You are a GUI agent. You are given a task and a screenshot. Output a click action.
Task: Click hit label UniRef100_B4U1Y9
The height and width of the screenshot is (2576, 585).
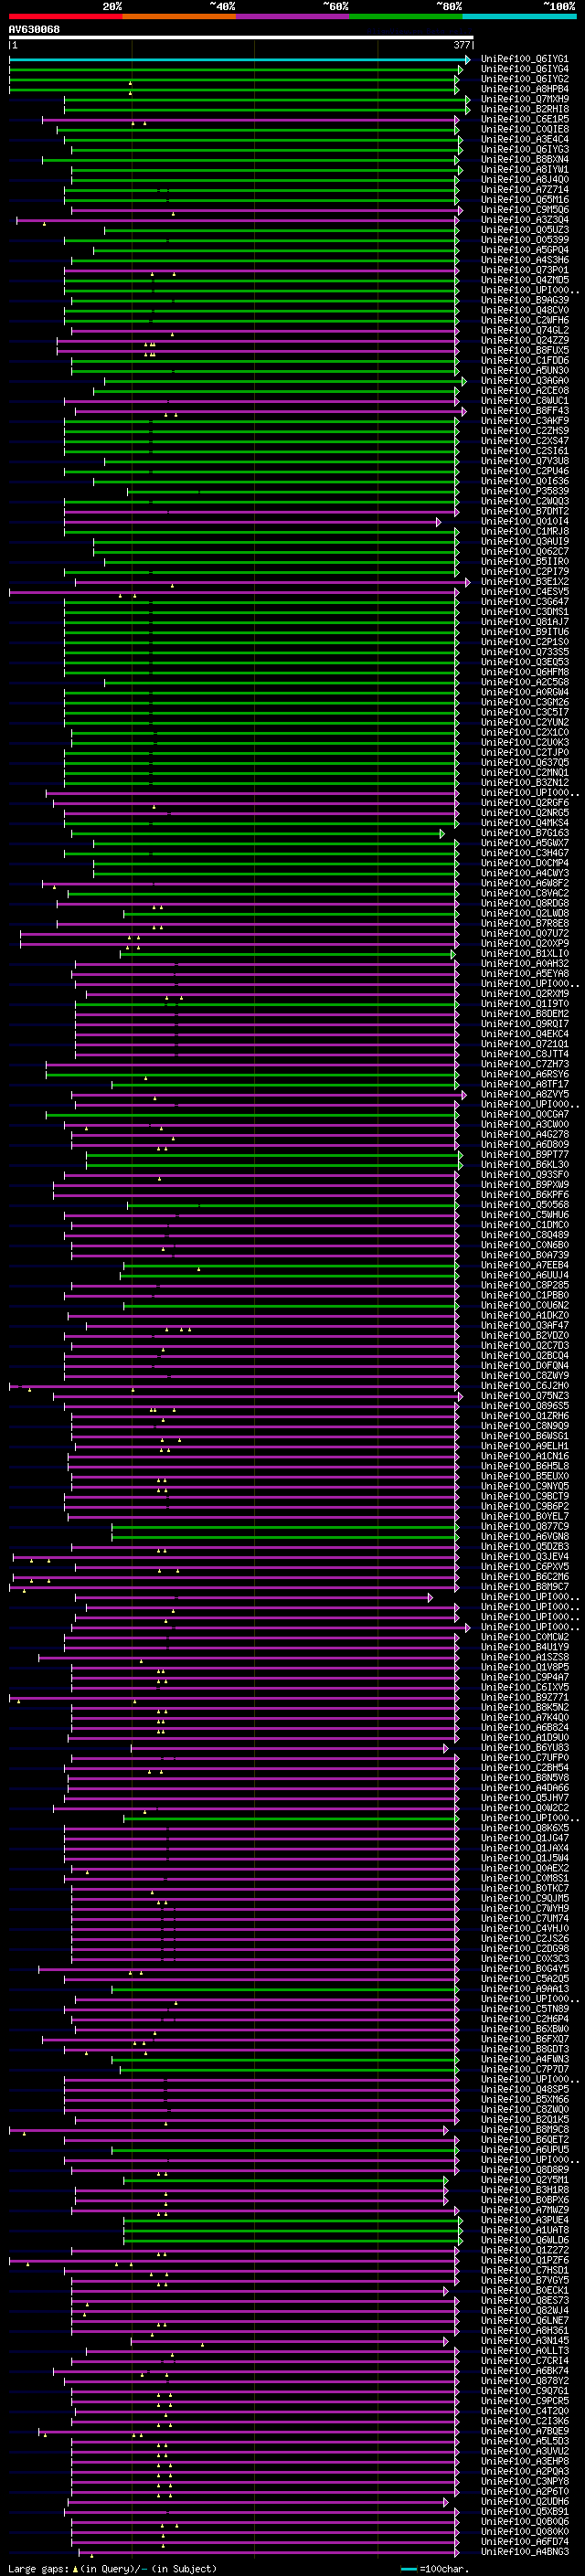(525, 1648)
